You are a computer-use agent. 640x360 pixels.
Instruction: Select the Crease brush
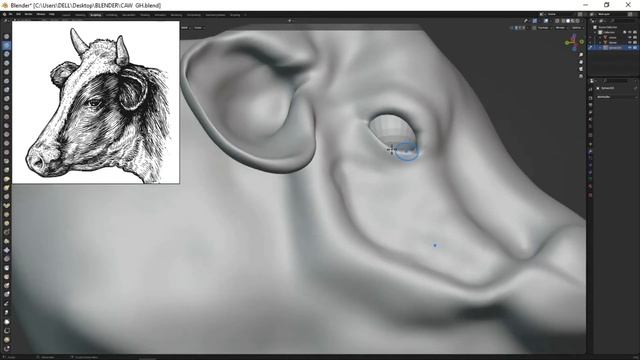point(7,108)
